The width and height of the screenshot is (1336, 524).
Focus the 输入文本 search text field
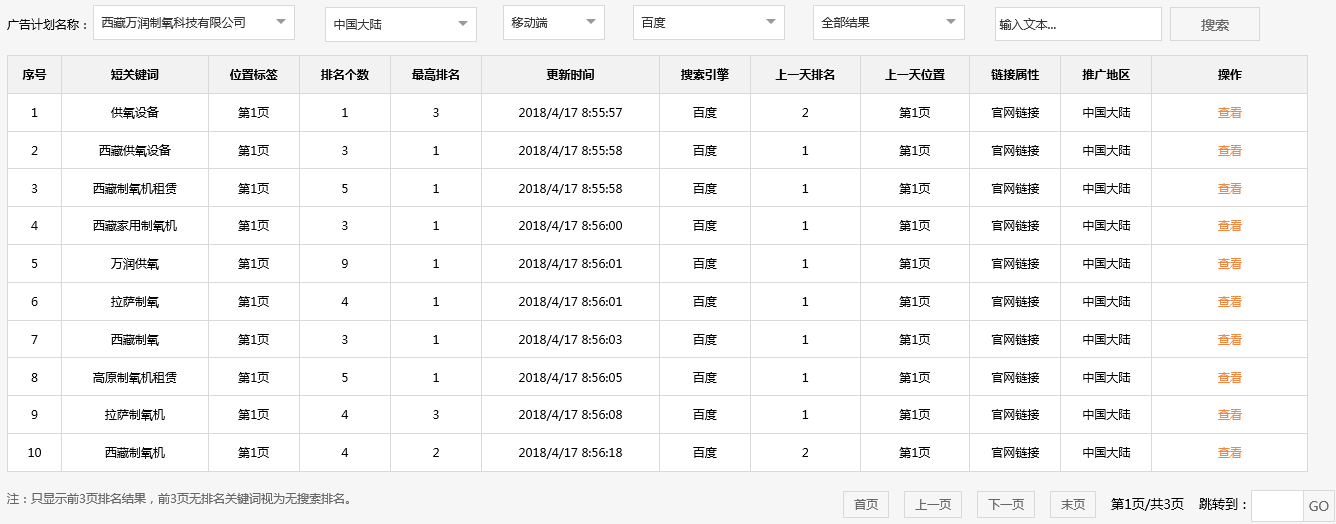click(x=1078, y=24)
